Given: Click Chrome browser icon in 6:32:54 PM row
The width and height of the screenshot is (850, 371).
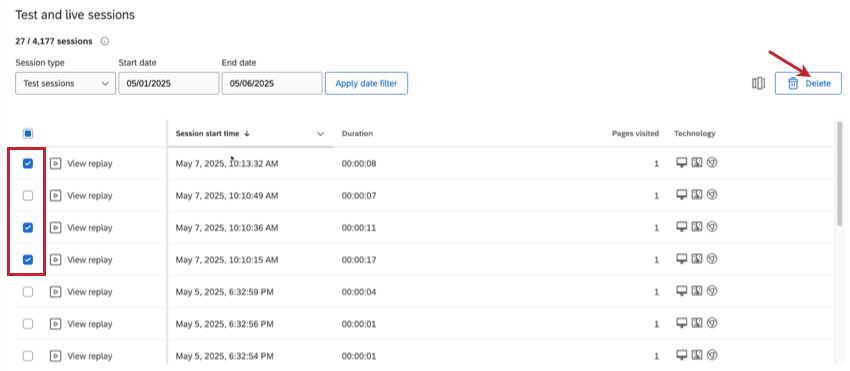Looking at the screenshot, I should [x=712, y=355].
